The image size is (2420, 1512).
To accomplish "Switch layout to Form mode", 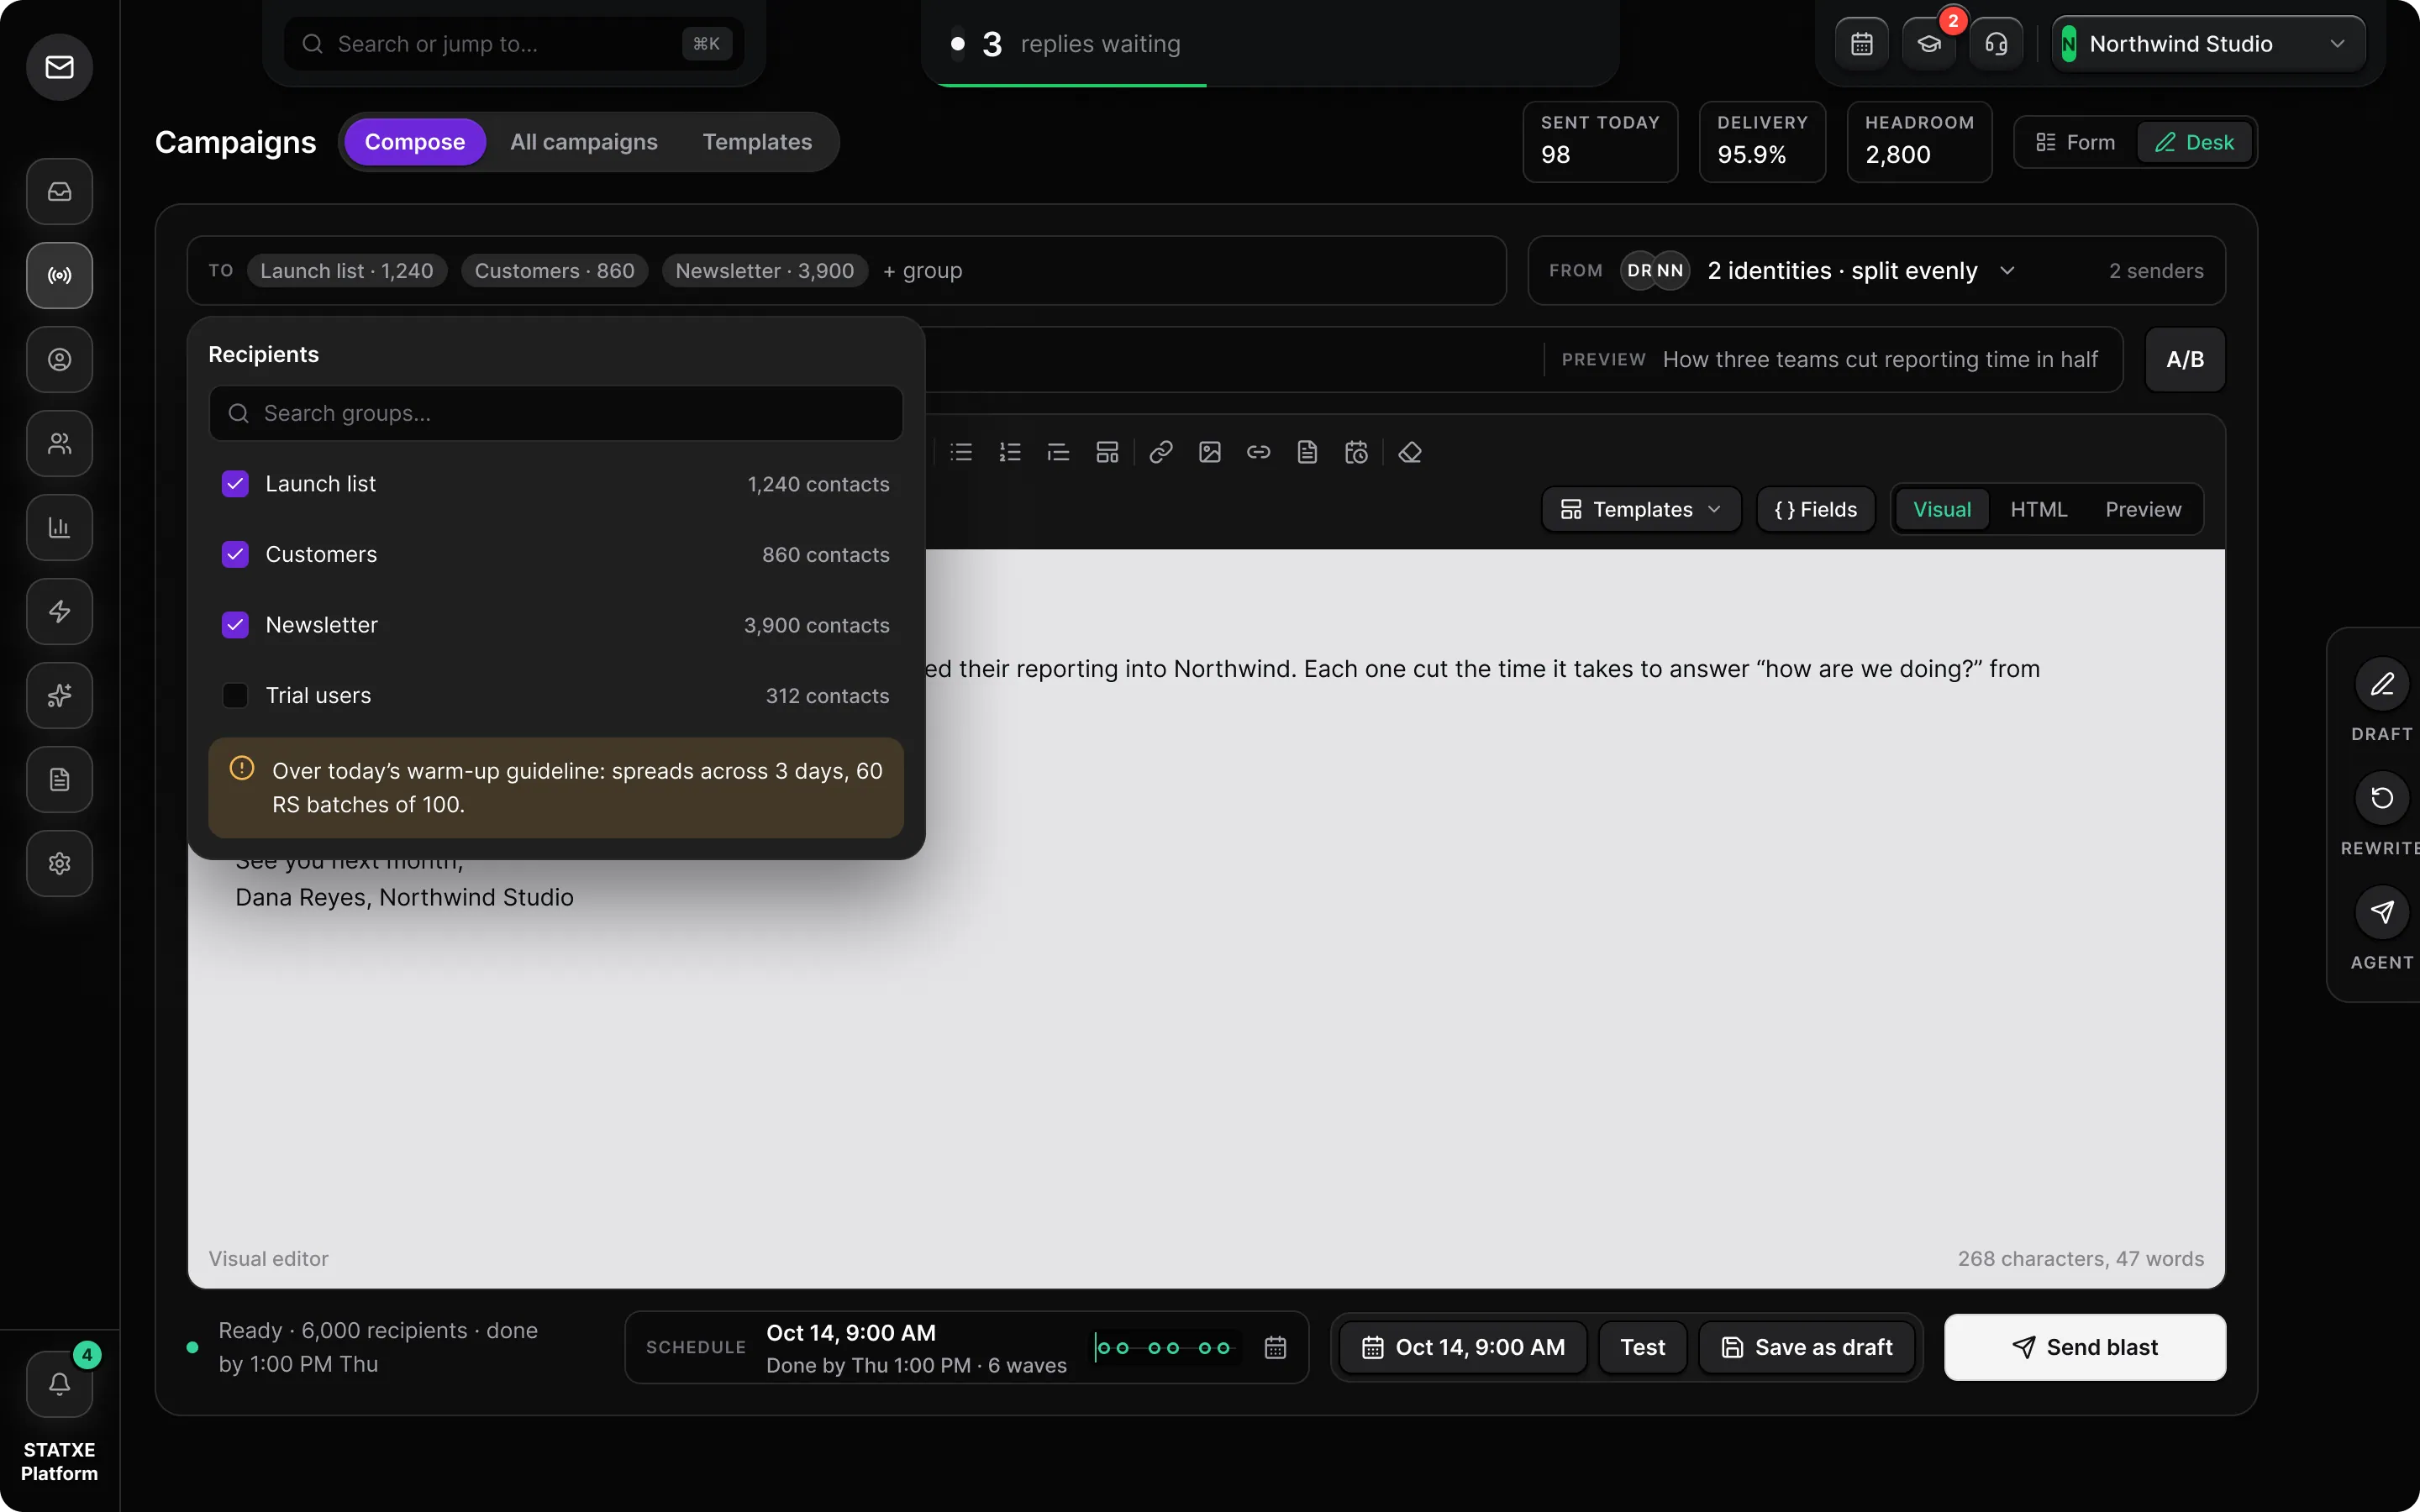I will [x=2076, y=142].
